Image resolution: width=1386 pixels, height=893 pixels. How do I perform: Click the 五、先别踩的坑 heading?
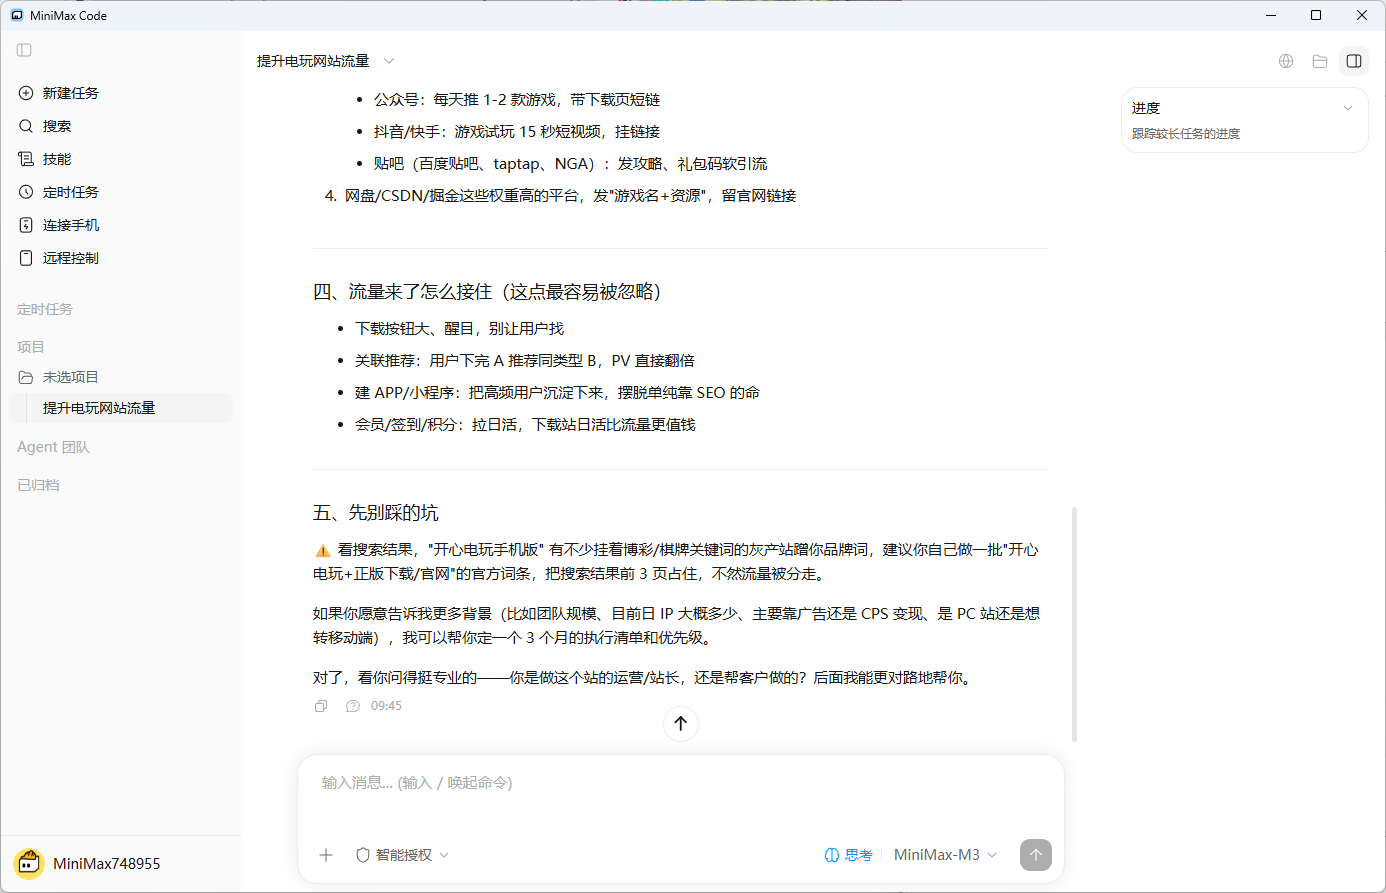[376, 513]
